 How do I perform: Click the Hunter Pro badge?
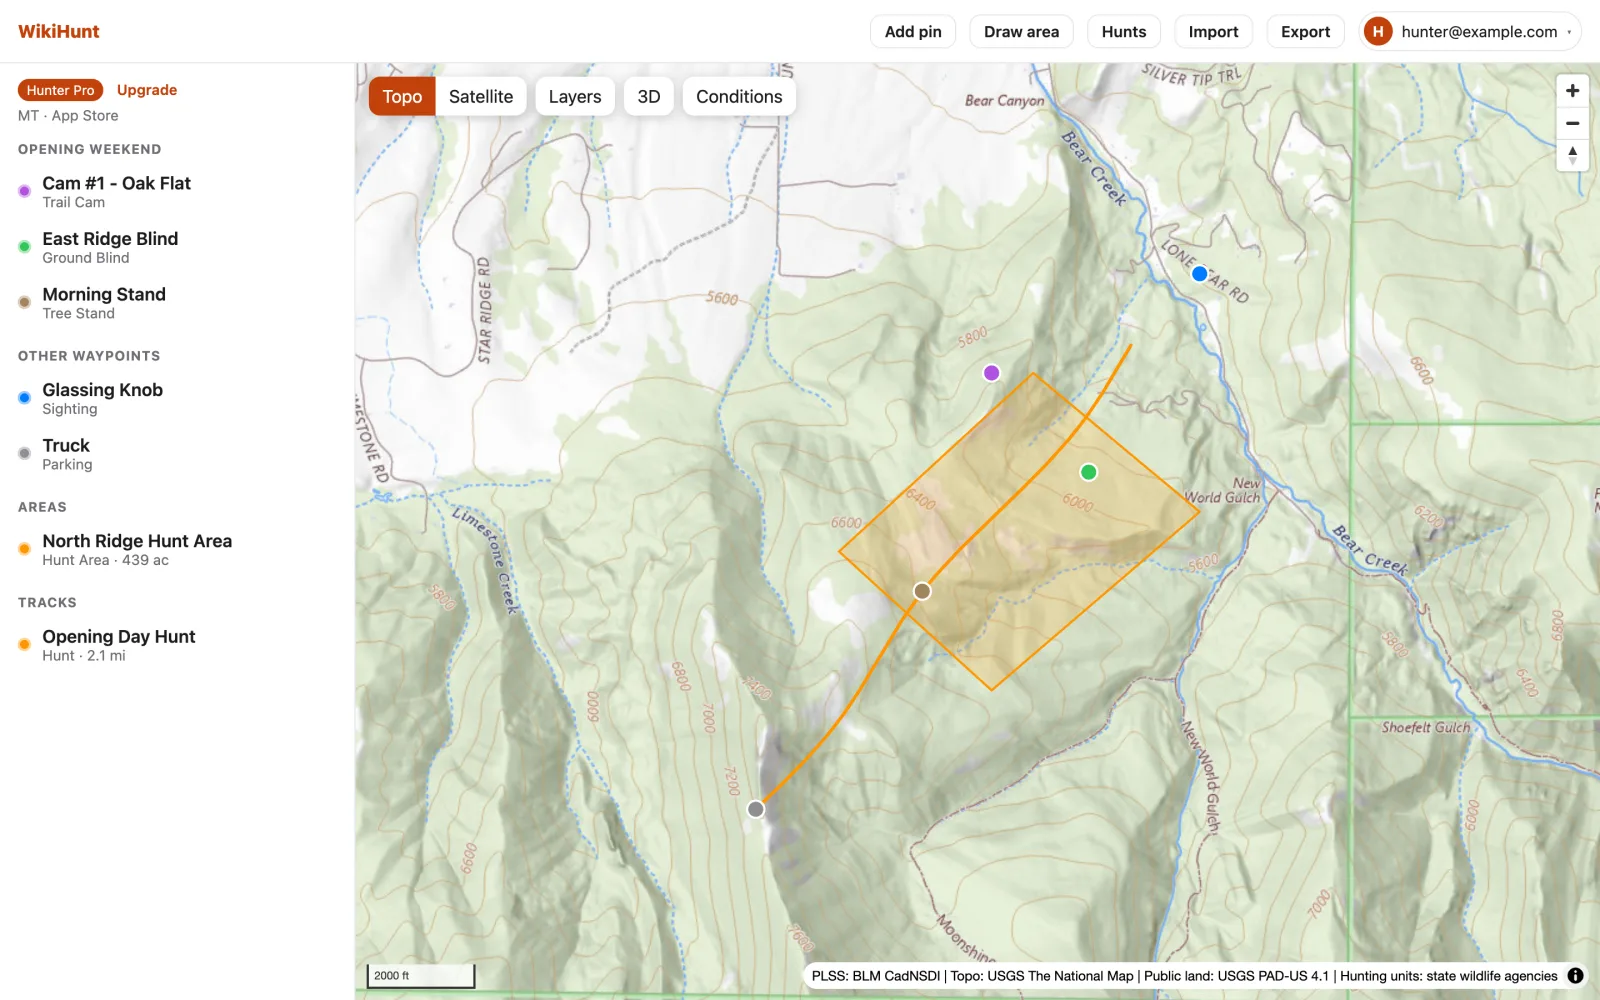coord(61,90)
